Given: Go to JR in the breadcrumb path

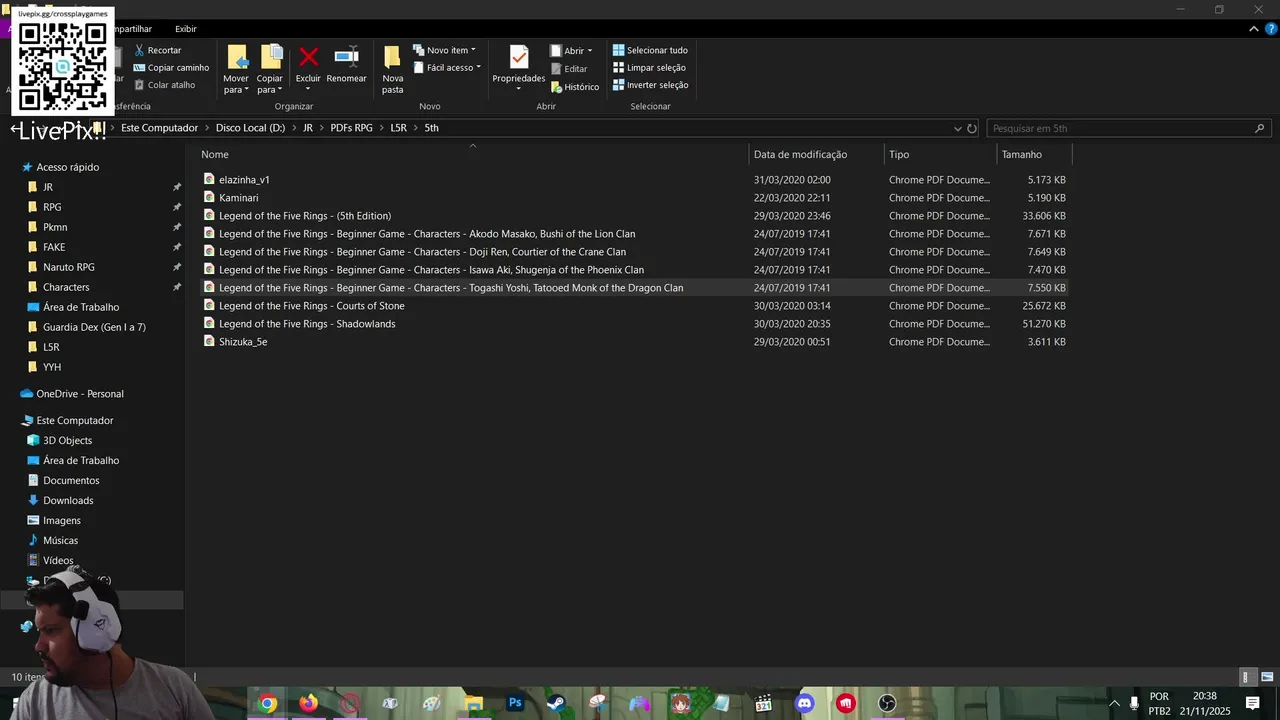Looking at the screenshot, I should pos(308,128).
